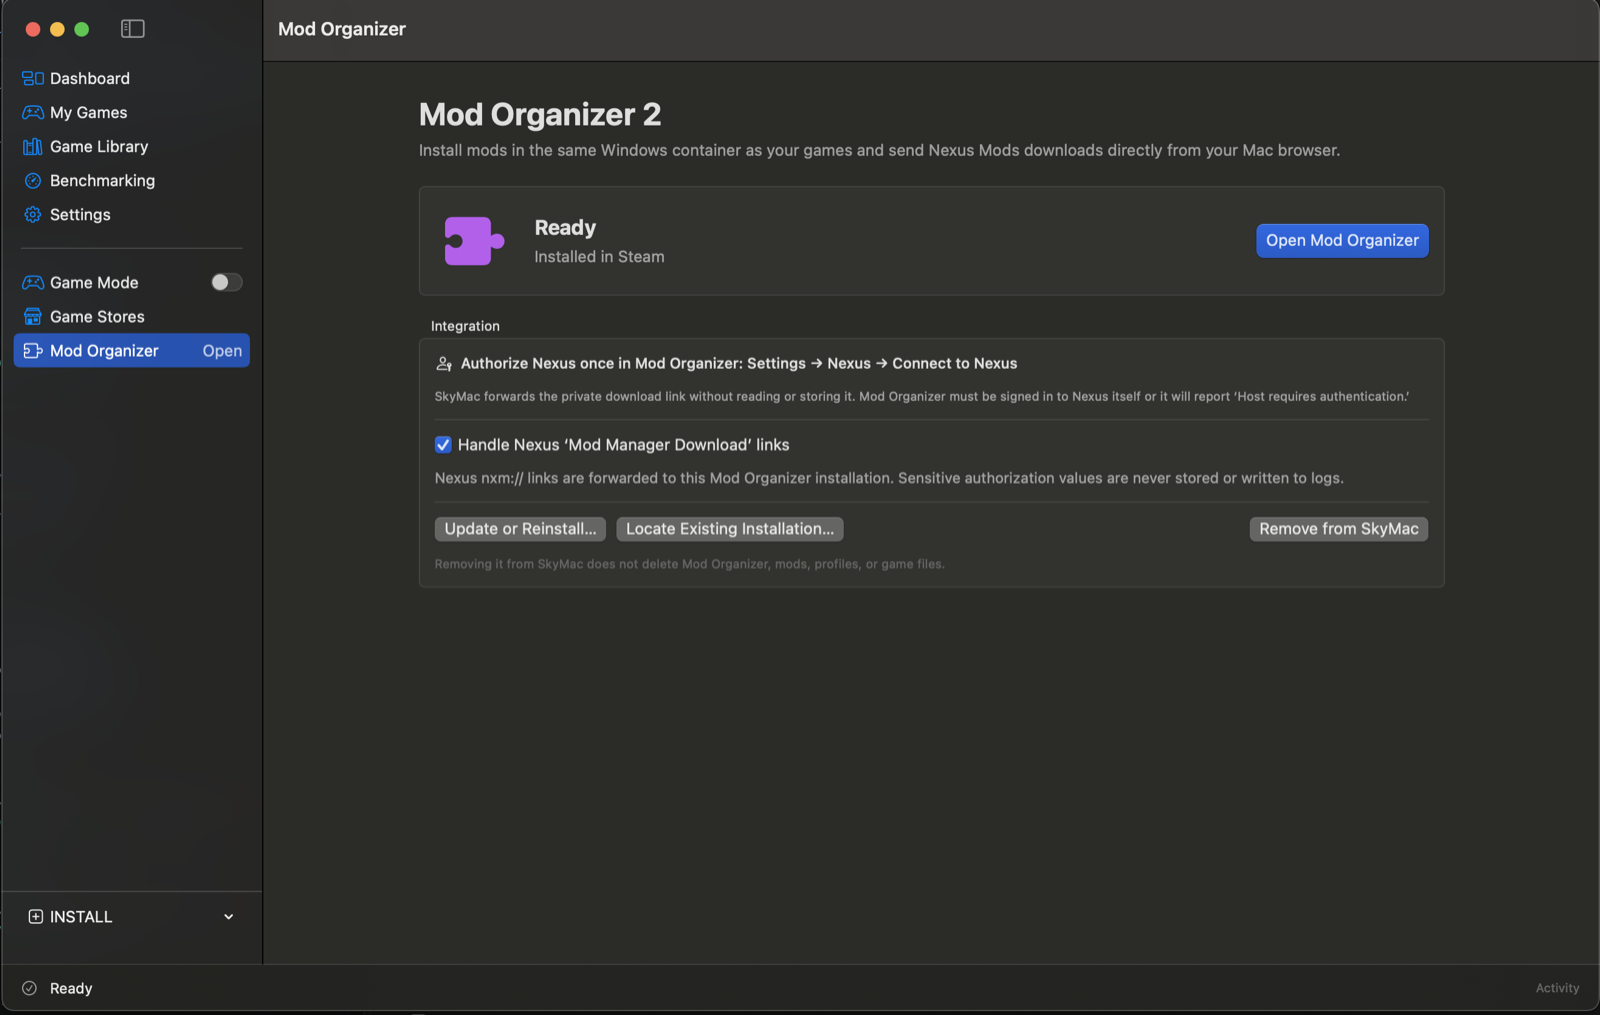The height and width of the screenshot is (1015, 1600).
Task: Click the Game Stores storefront icon
Action: coord(33,316)
